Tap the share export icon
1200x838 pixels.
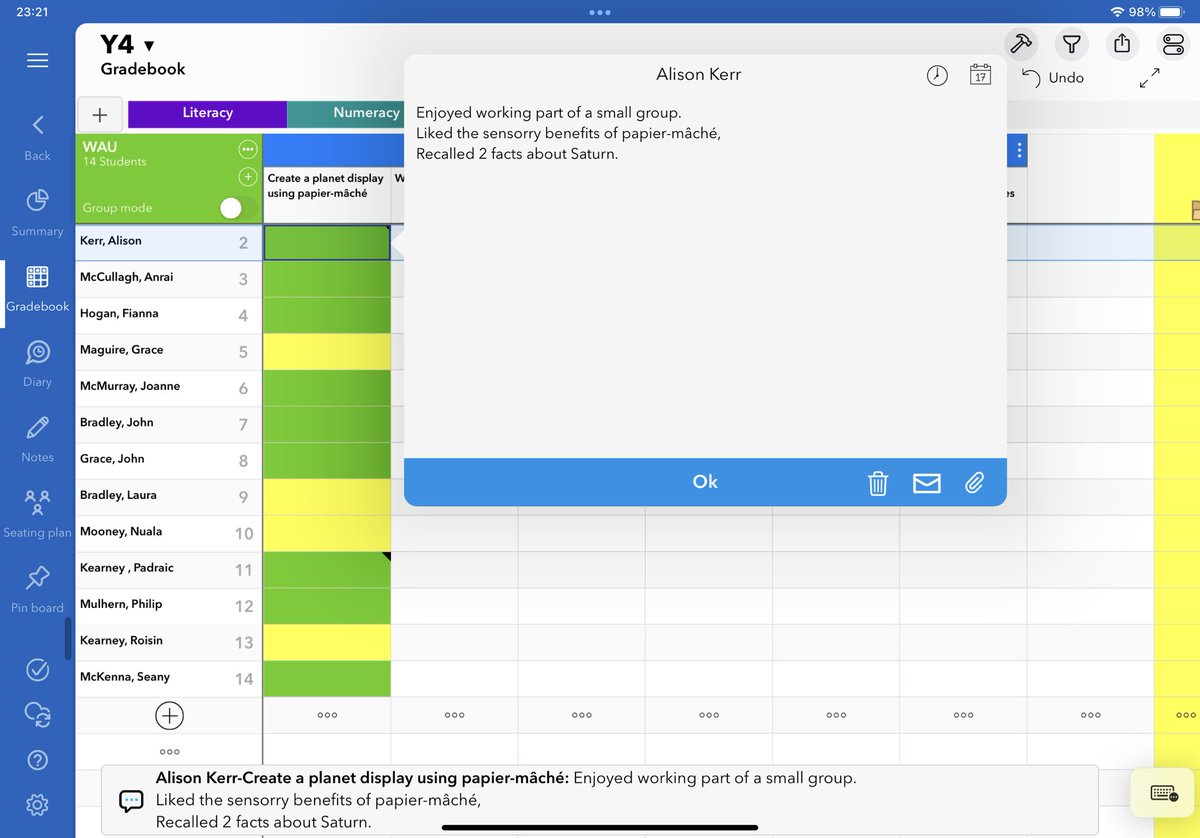point(1122,44)
